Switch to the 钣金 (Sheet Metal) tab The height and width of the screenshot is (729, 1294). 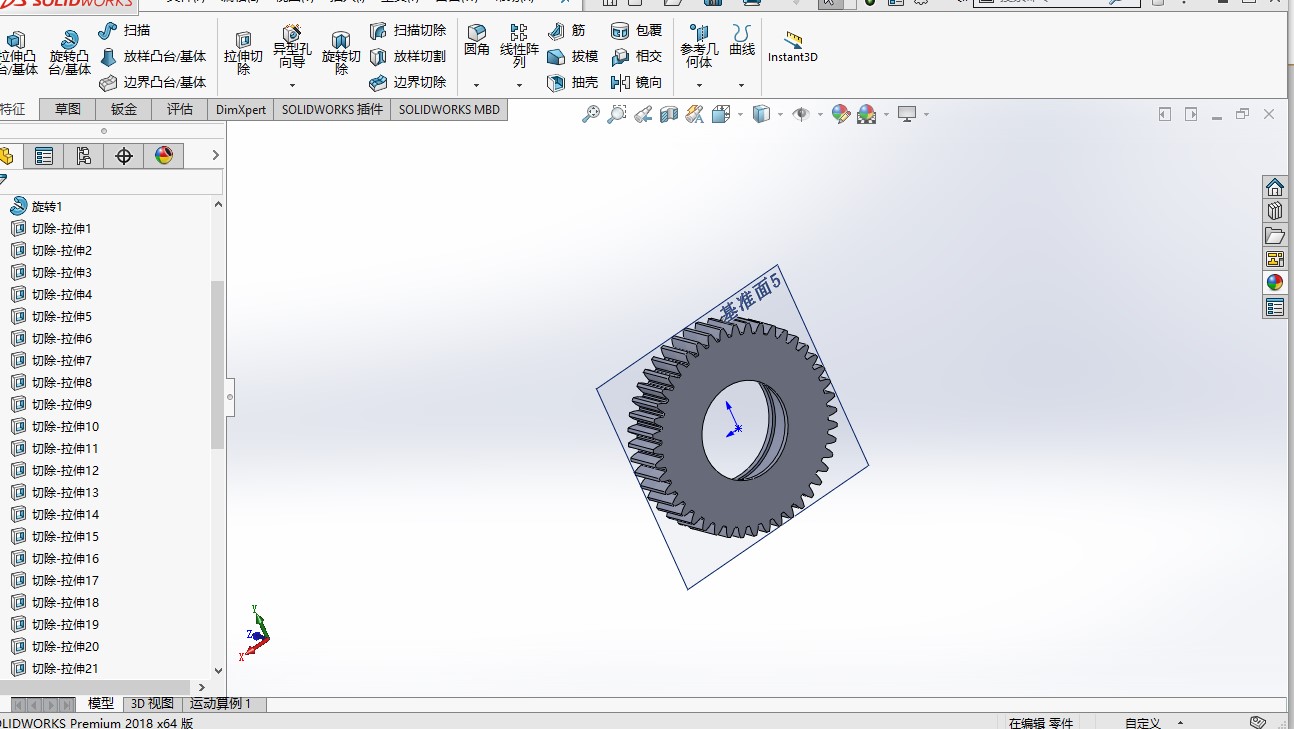click(122, 109)
